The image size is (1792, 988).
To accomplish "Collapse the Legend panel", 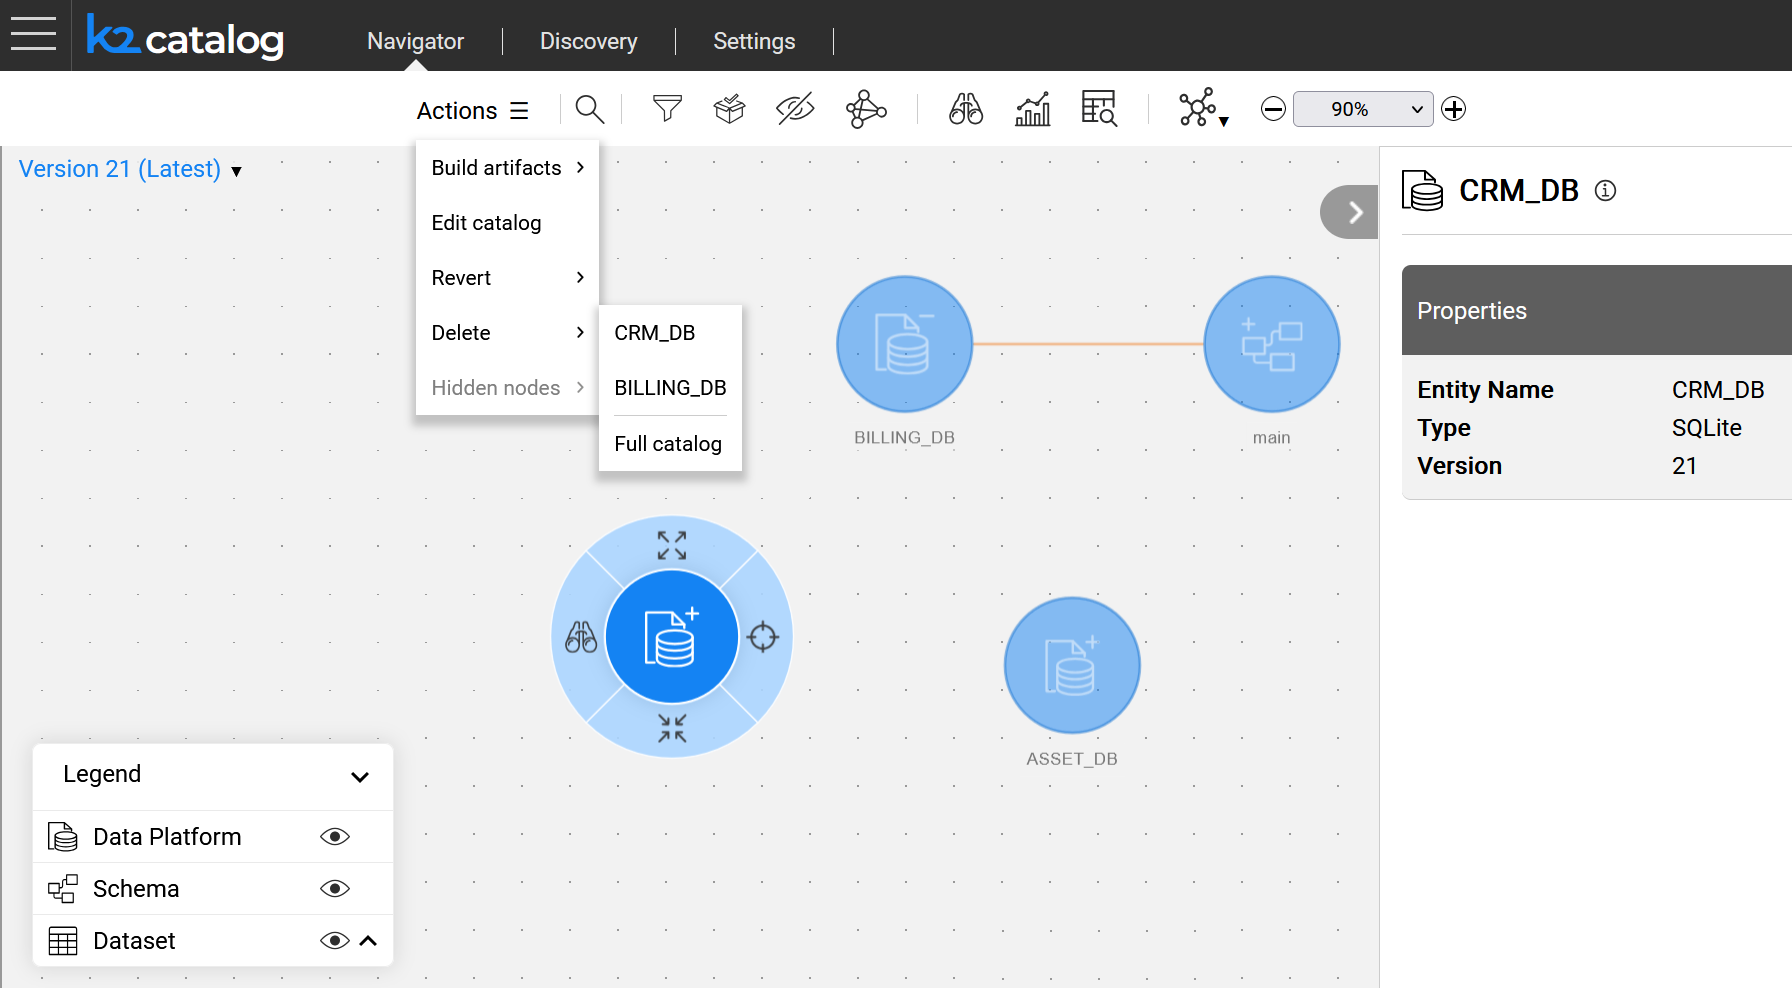I will click(360, 776).
